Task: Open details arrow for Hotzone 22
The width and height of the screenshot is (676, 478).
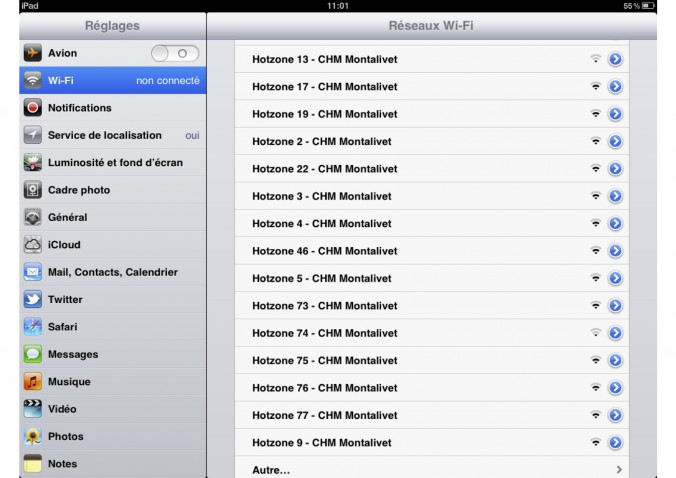Action: click(x=615, y=169)
